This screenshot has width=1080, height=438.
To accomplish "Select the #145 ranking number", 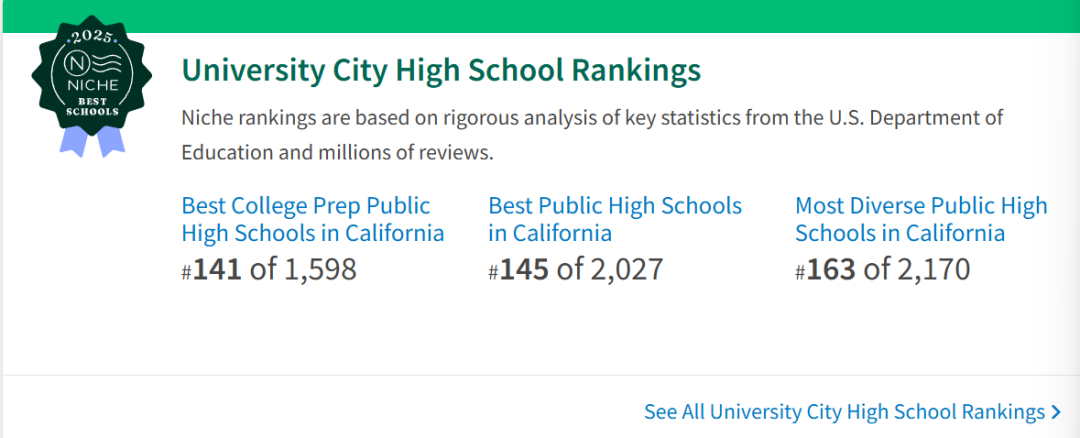I will [518, 269].
